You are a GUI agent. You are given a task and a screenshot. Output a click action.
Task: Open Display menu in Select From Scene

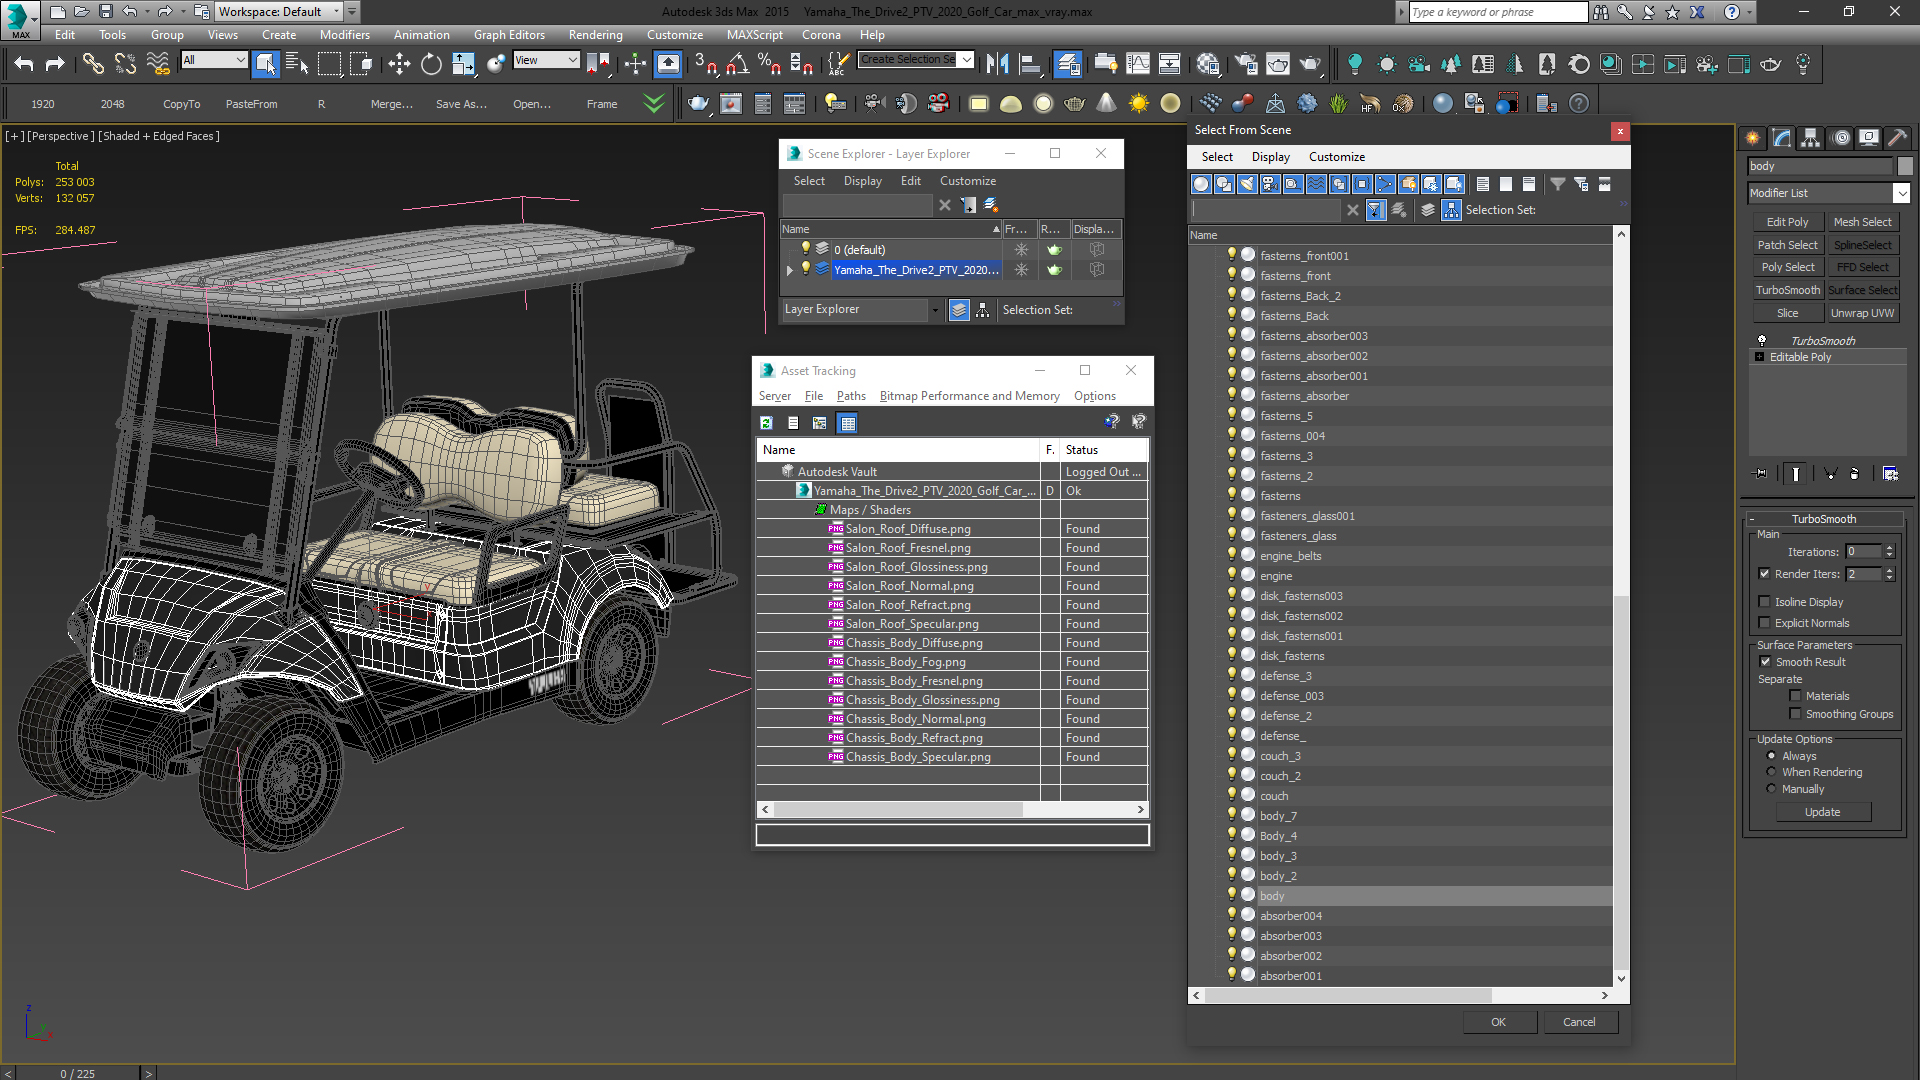tap(1270, 157)
